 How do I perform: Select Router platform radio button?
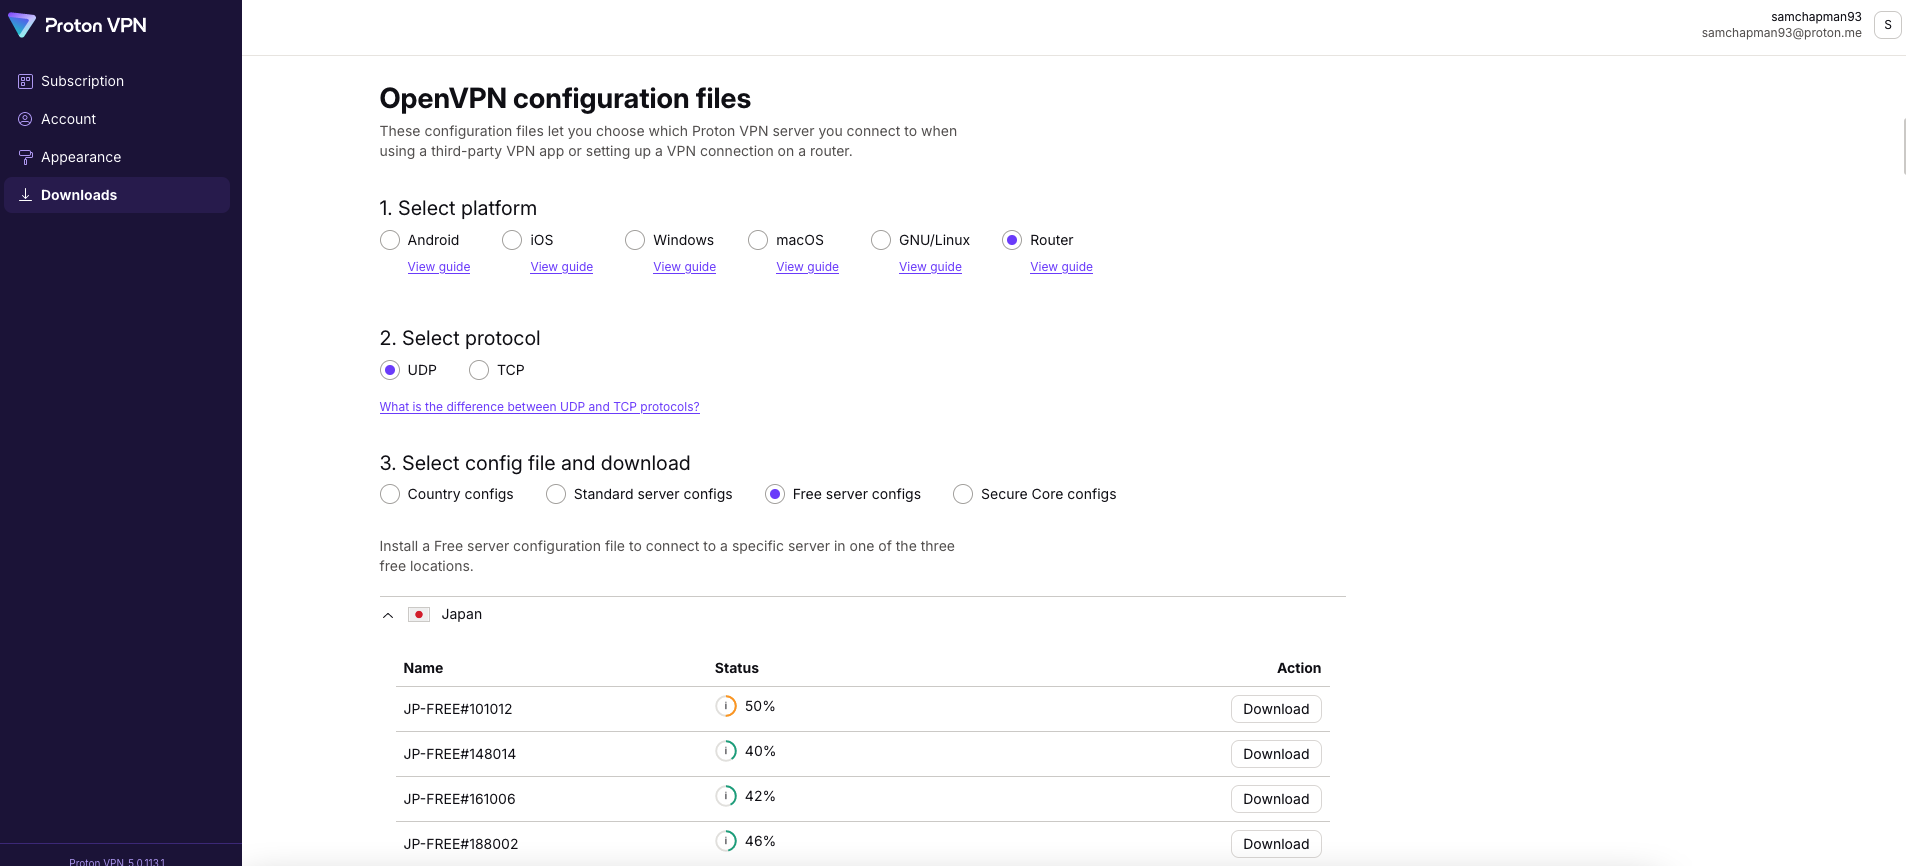click(x=1012, y=240)
